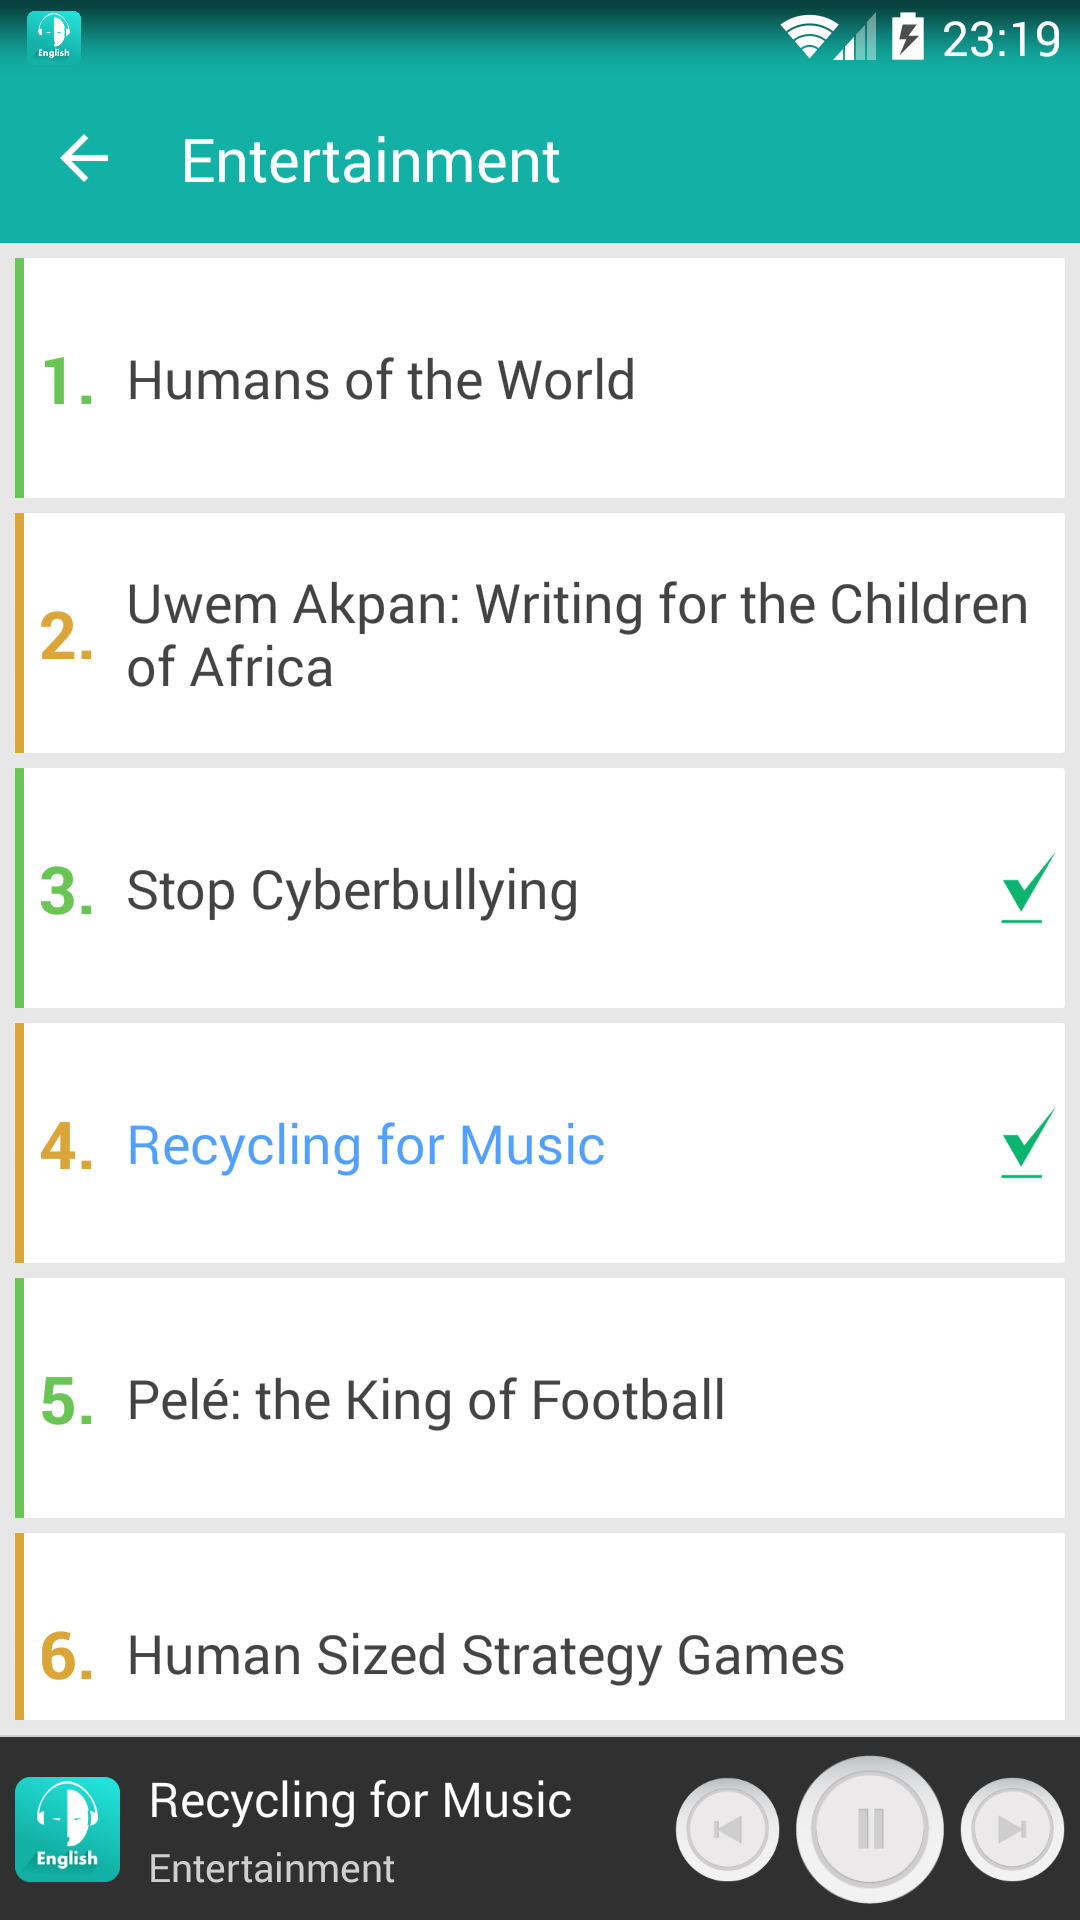Tap the Entertainment category in player bar
The image size is (1080, 1920).
272,1868
